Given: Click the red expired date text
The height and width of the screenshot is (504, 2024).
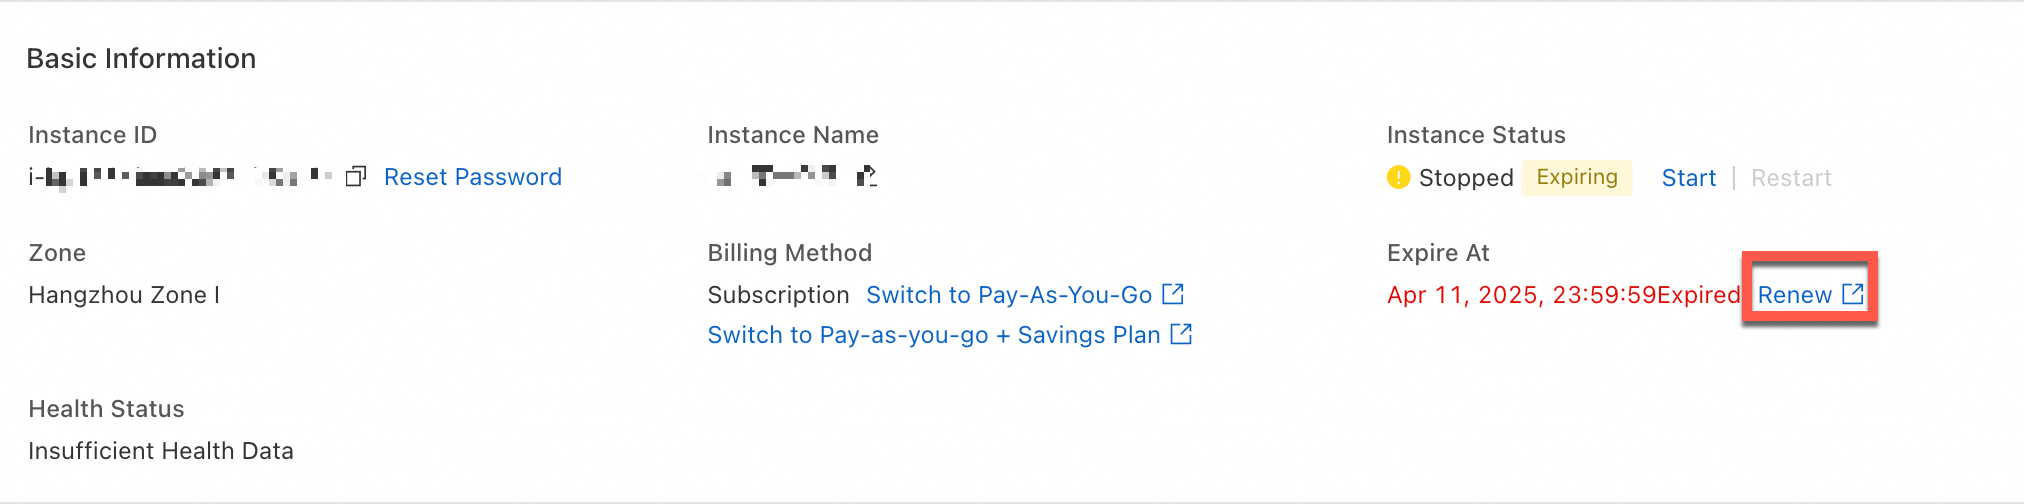Looking at the screenshot, I should [1564, 295].
